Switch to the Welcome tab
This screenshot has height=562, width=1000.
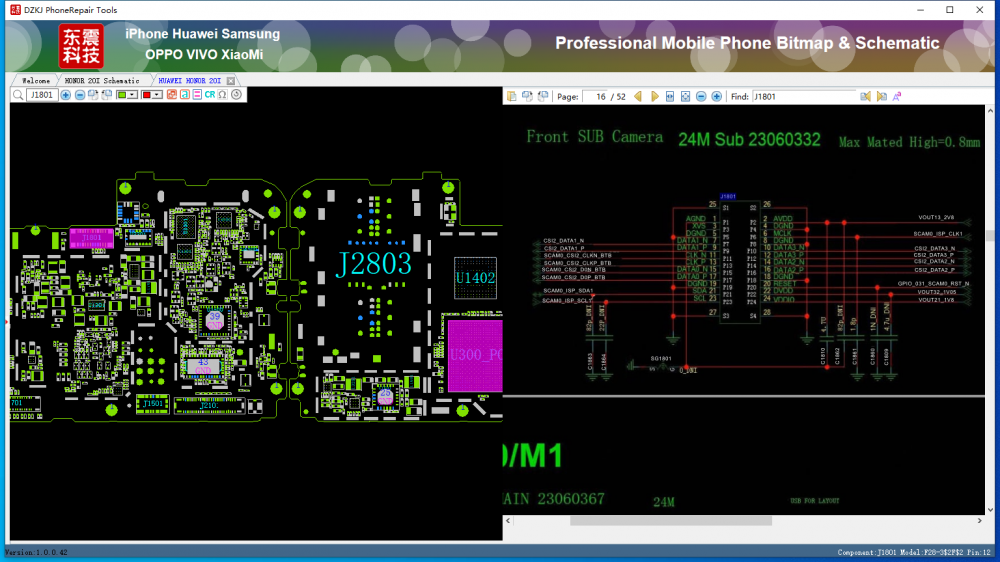(x=35, y=80)
